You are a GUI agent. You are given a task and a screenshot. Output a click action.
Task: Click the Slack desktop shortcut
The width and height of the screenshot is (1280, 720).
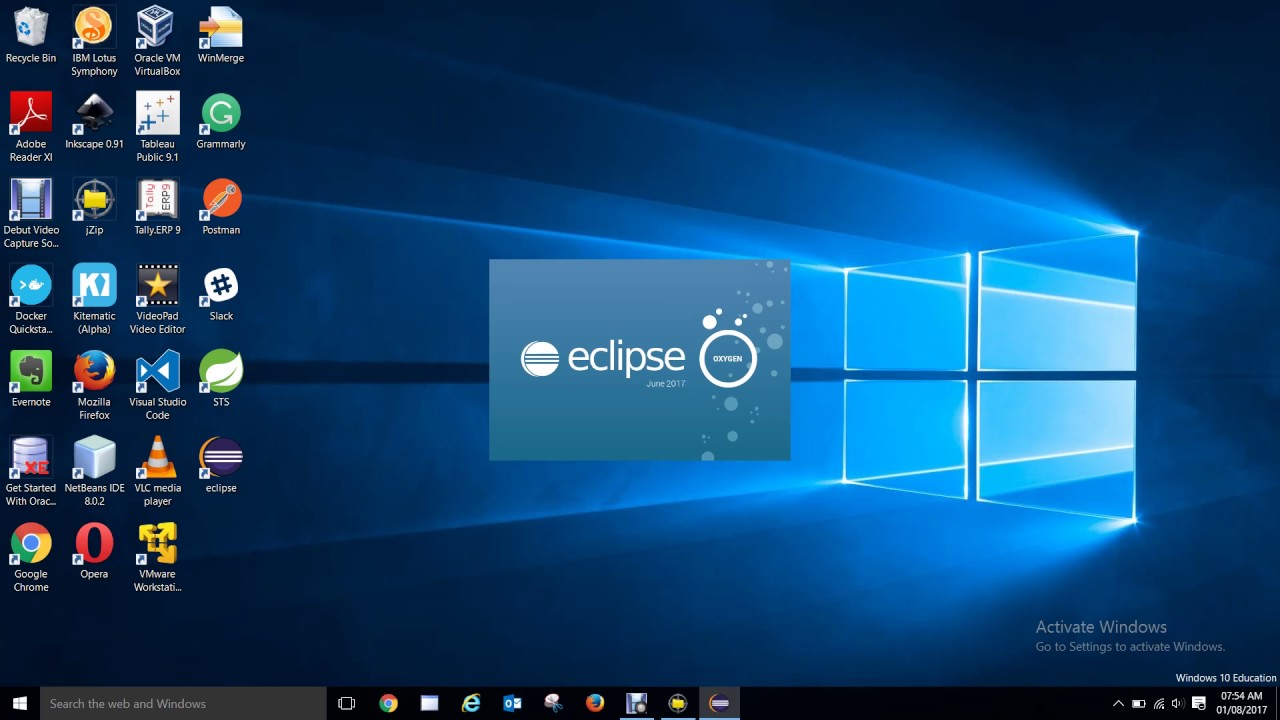[221, 294]
